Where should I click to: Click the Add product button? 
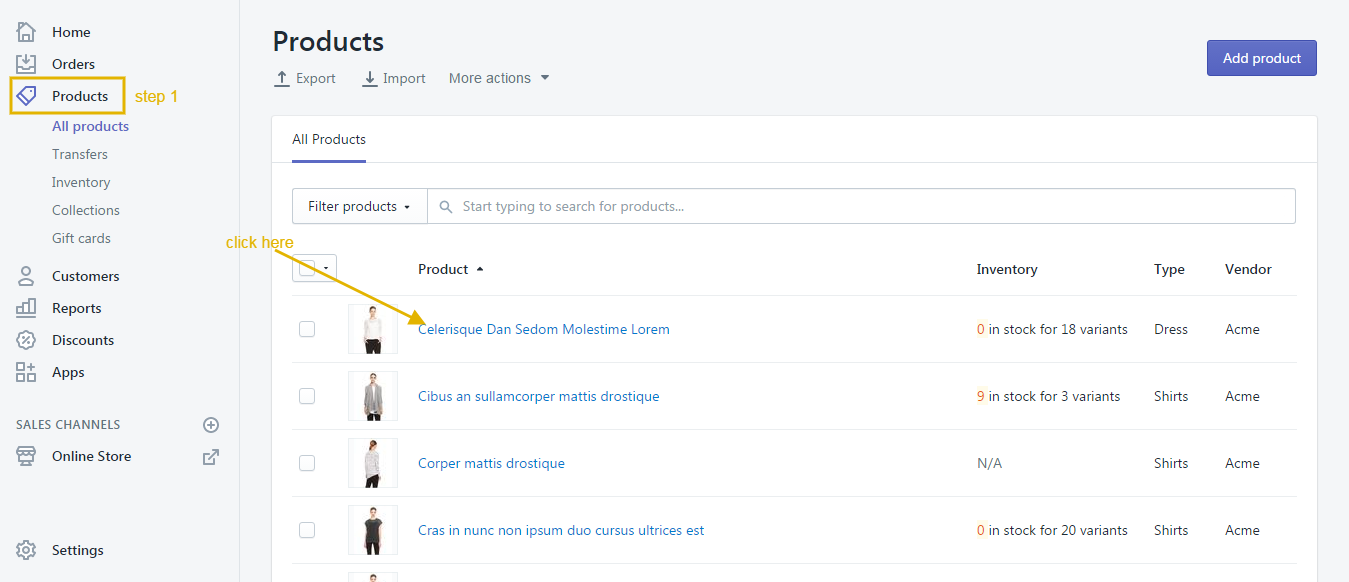pos(1262,58)
